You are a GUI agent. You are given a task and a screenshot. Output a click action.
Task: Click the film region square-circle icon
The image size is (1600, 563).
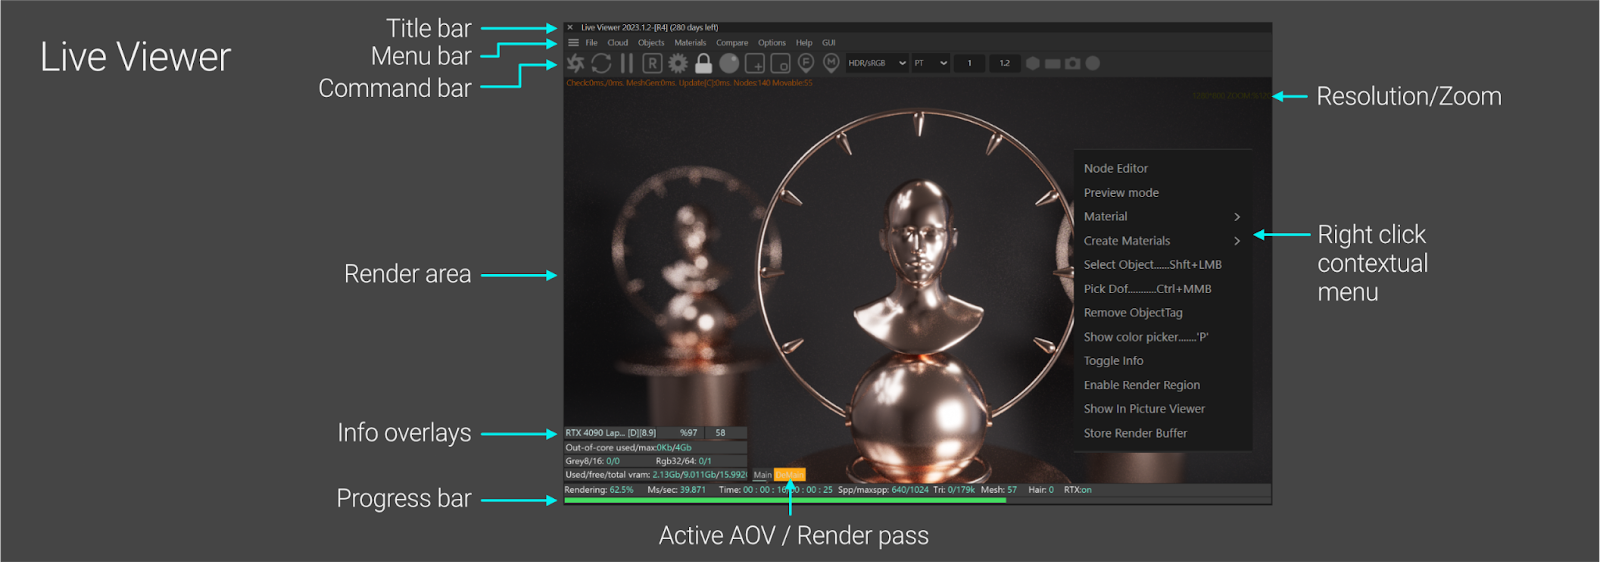[x=780, y=64]
